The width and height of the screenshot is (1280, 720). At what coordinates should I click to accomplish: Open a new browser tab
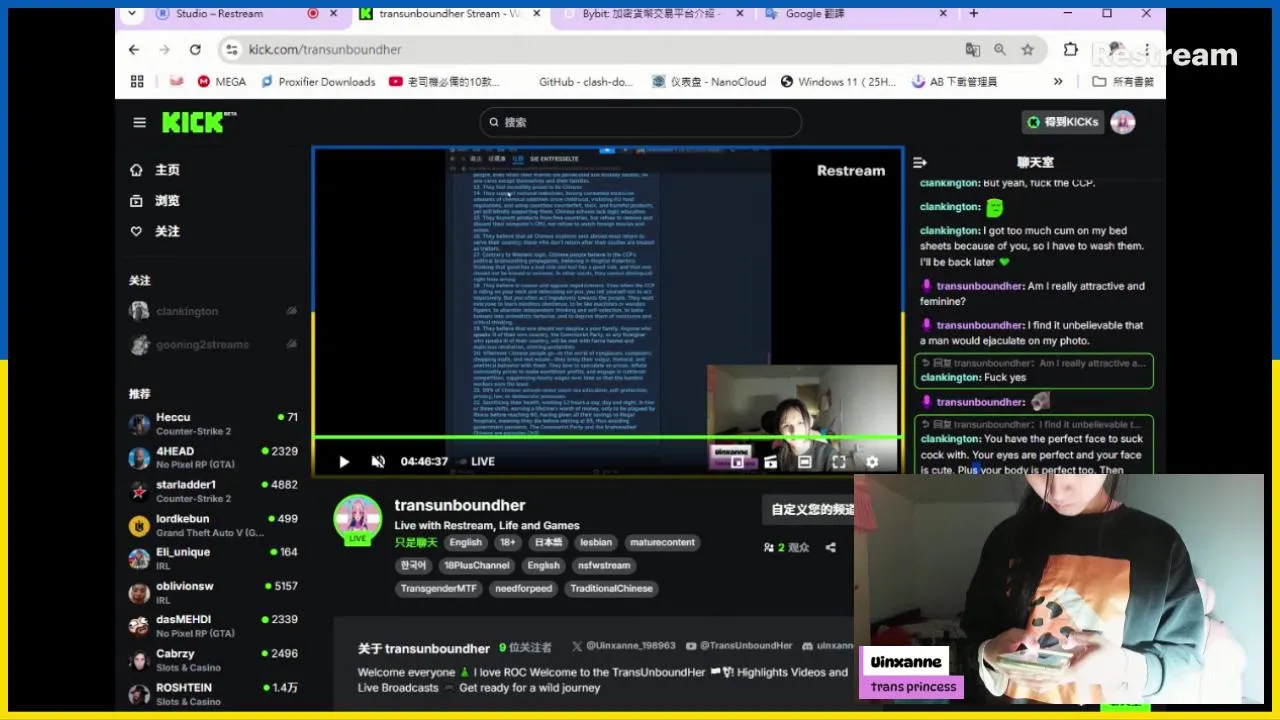pos(973,14)
